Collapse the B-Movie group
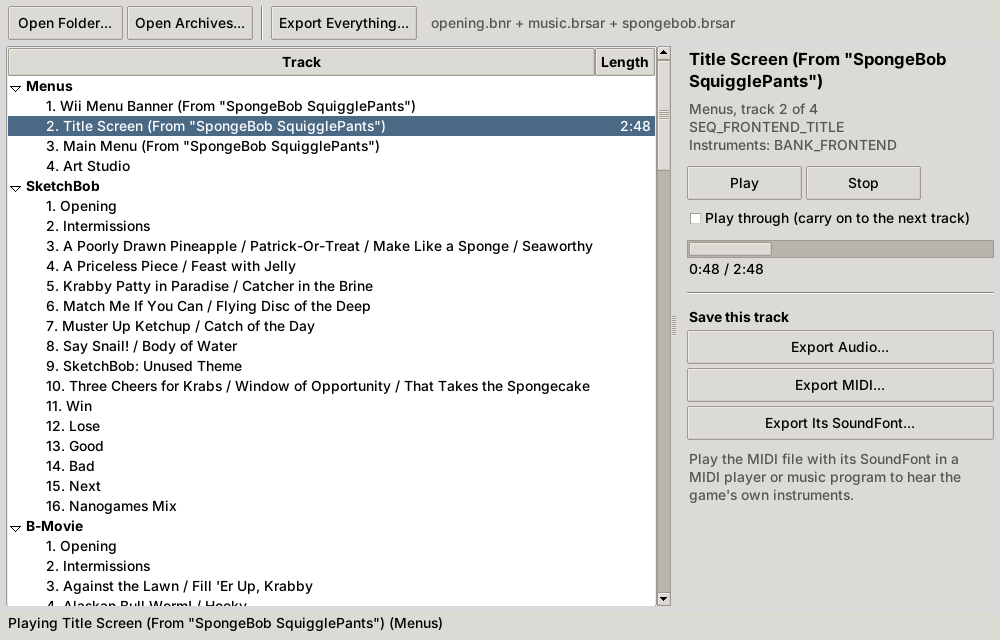The width and height of the screenshot is (1000, 640). pyautogui.click(x=16, y=527)
